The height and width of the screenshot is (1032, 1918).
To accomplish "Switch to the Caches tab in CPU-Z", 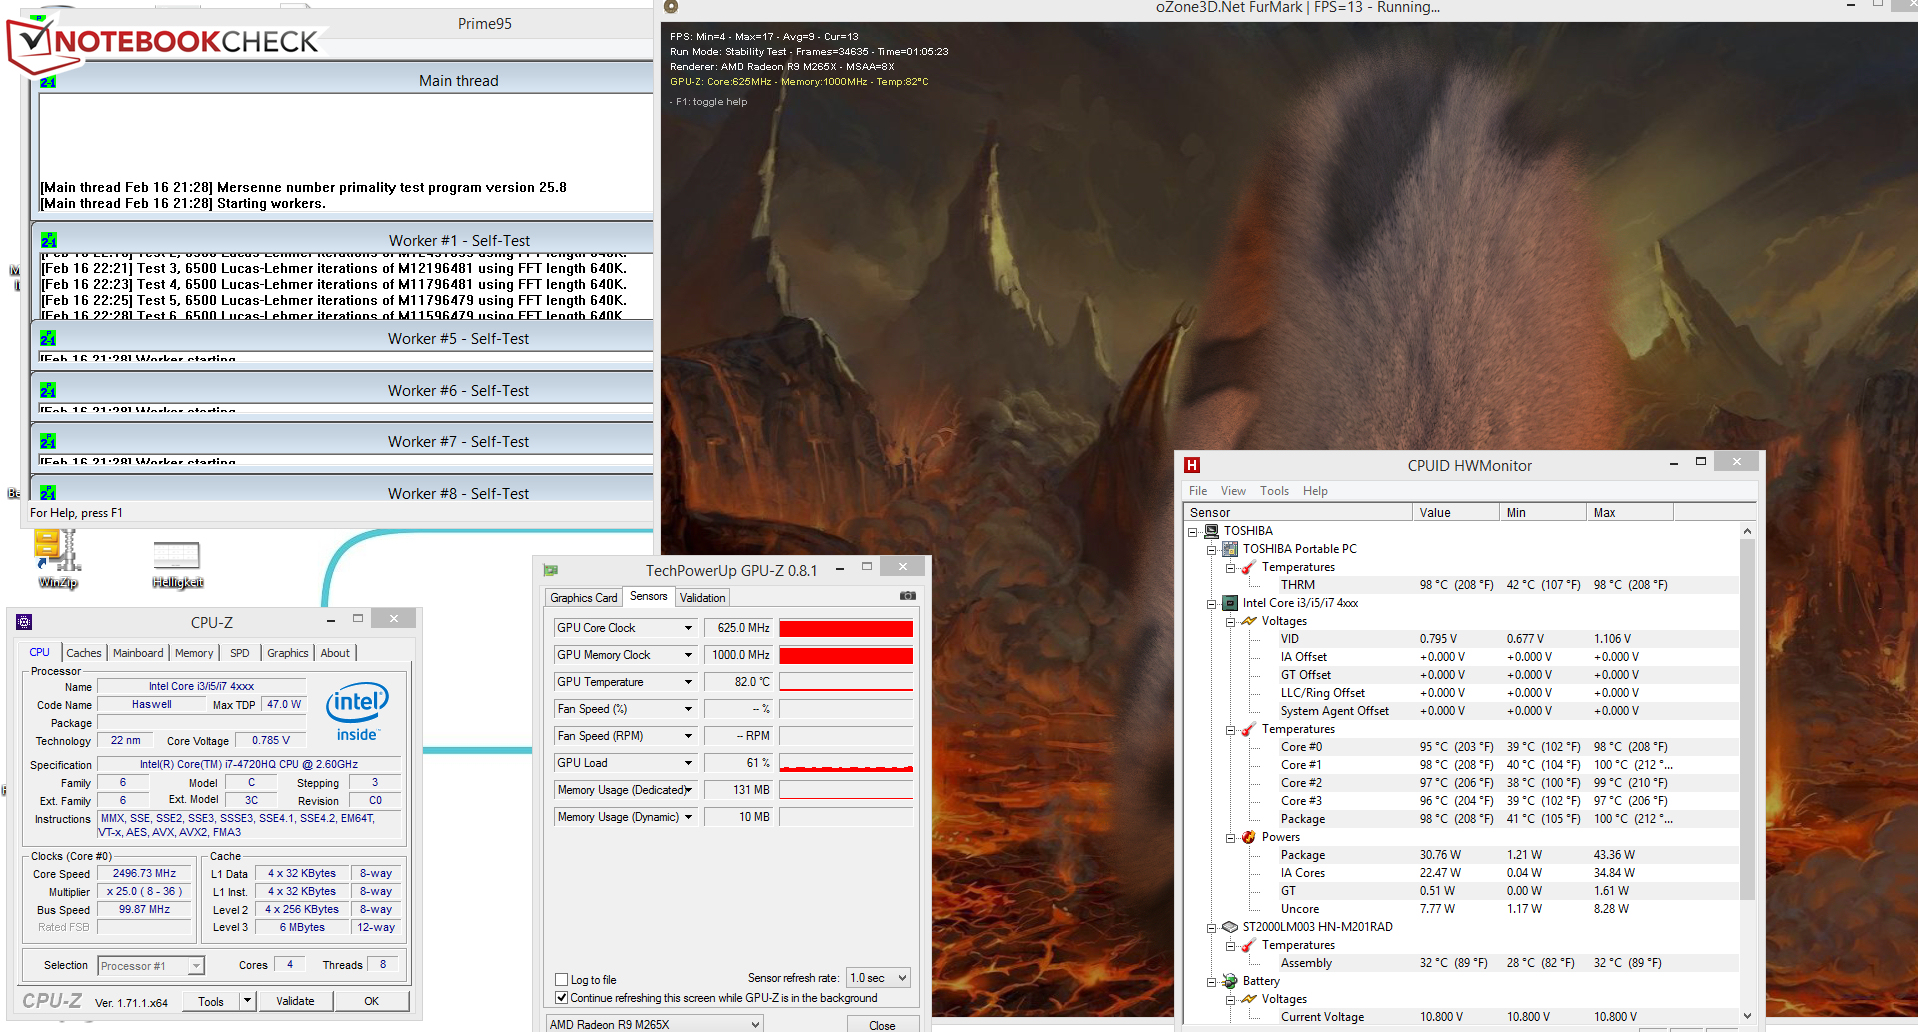I will click(x=84, y=653).
